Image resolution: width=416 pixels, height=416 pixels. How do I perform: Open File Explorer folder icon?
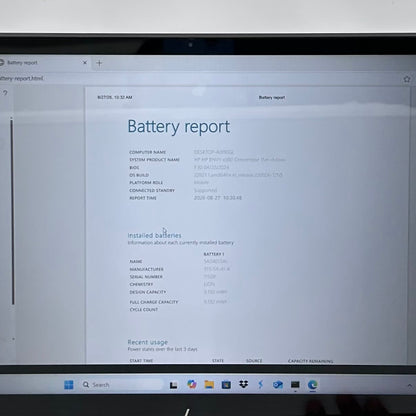(x=209, y=385)
